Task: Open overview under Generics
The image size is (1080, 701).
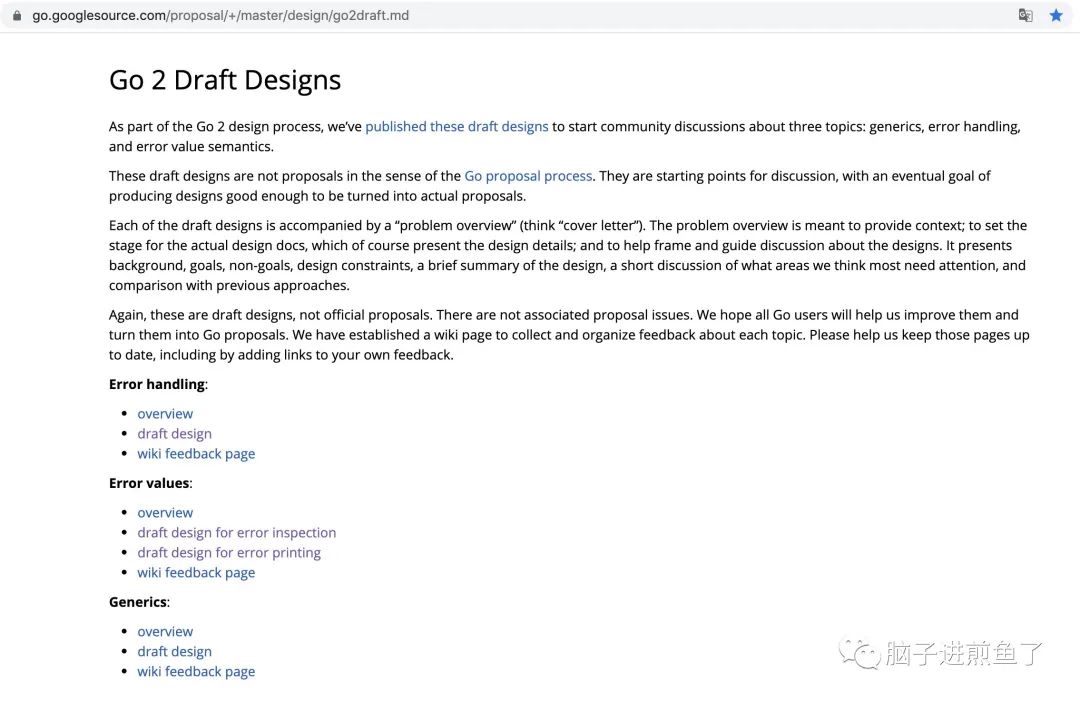Action: (x=165, y=631)
